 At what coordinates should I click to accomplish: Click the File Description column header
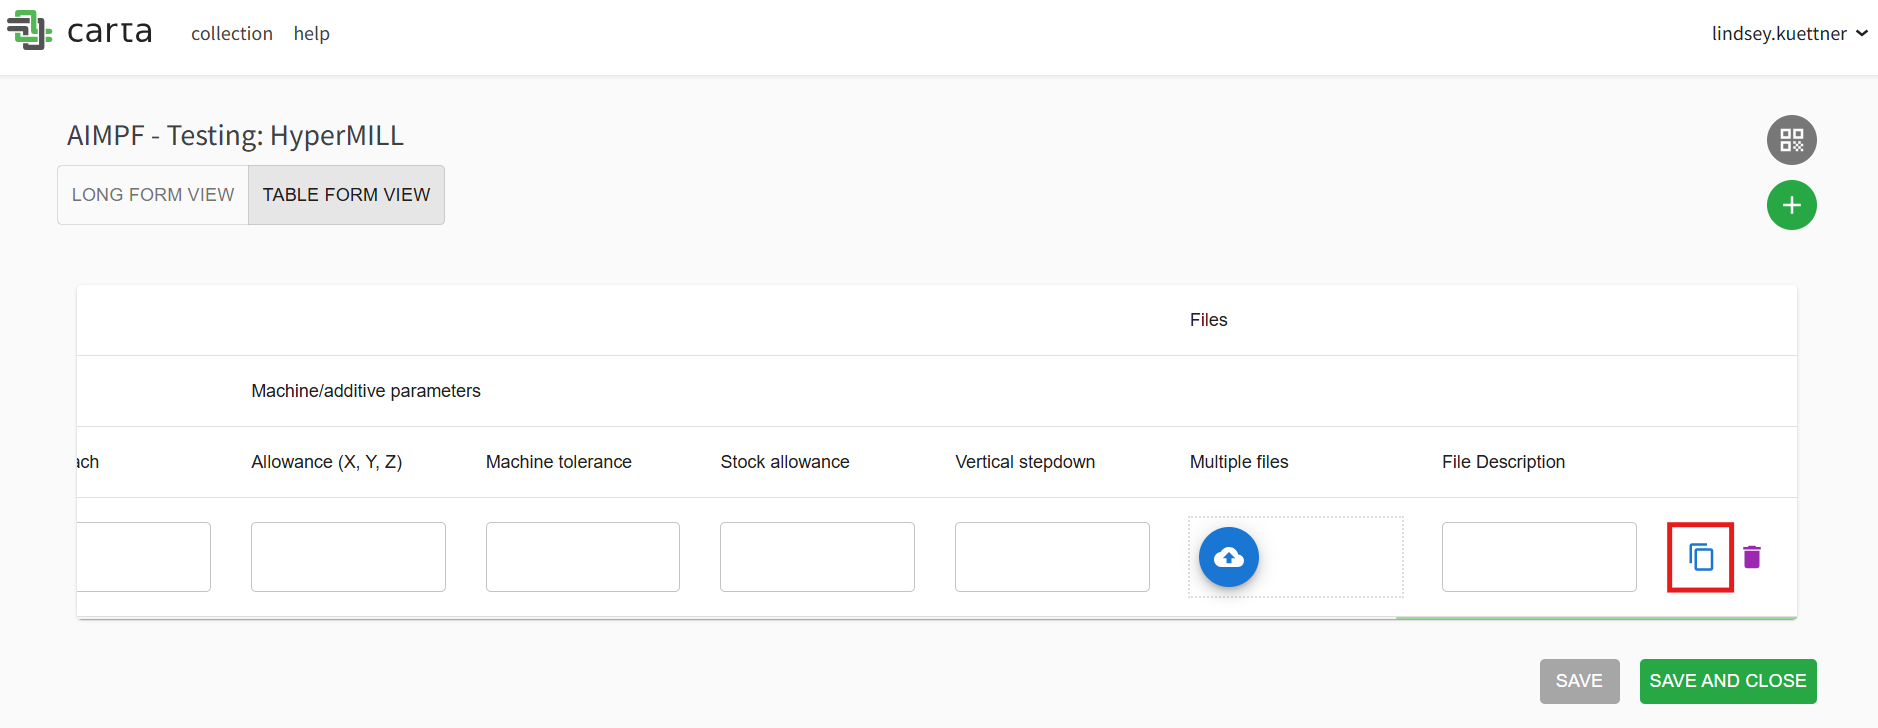coord(1503,462)
